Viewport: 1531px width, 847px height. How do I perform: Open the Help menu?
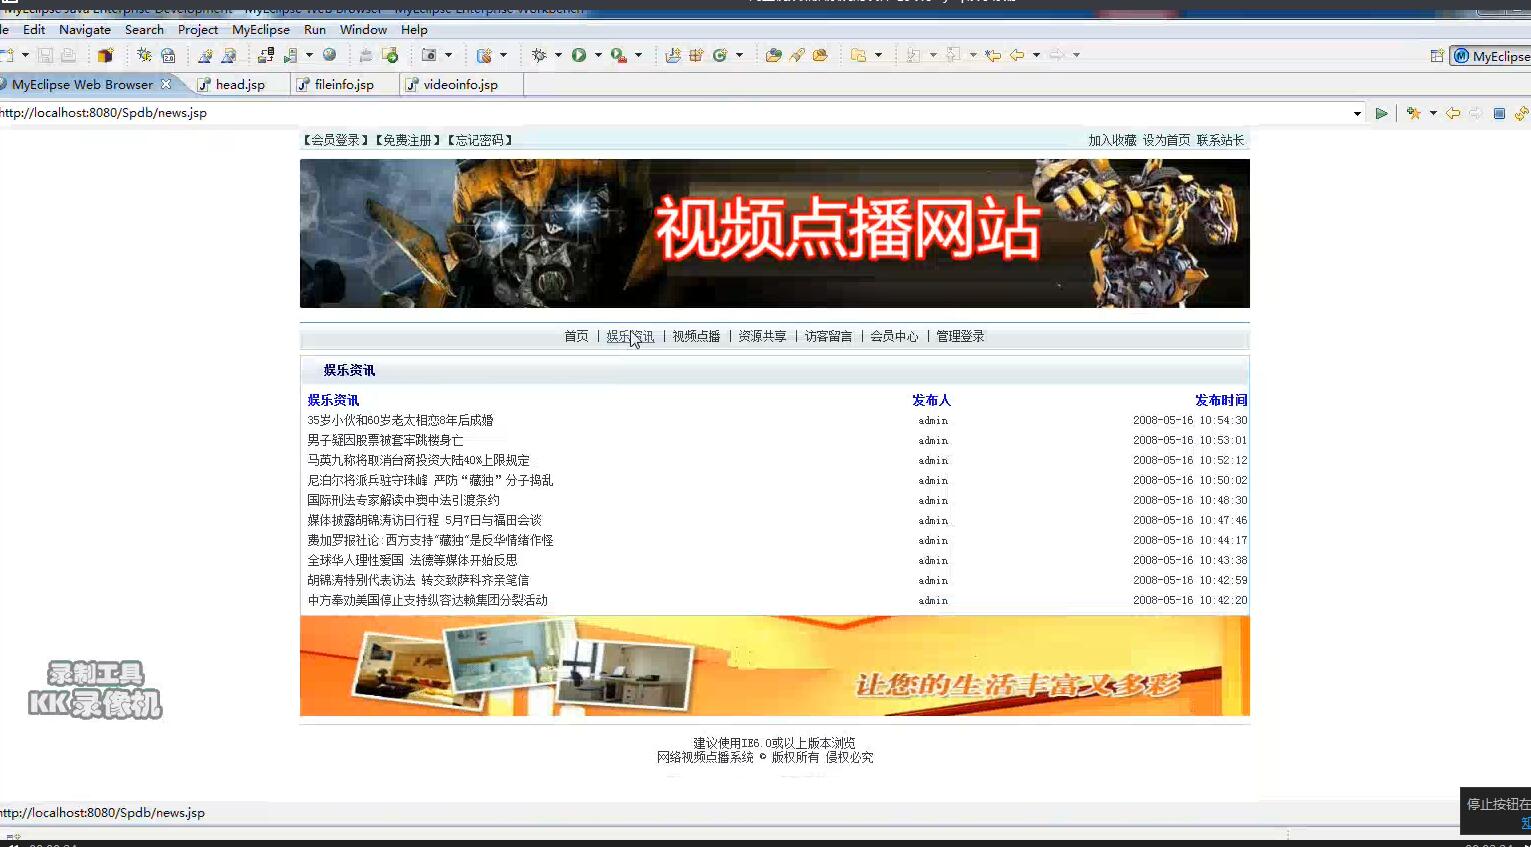click(x=414, y=30)
